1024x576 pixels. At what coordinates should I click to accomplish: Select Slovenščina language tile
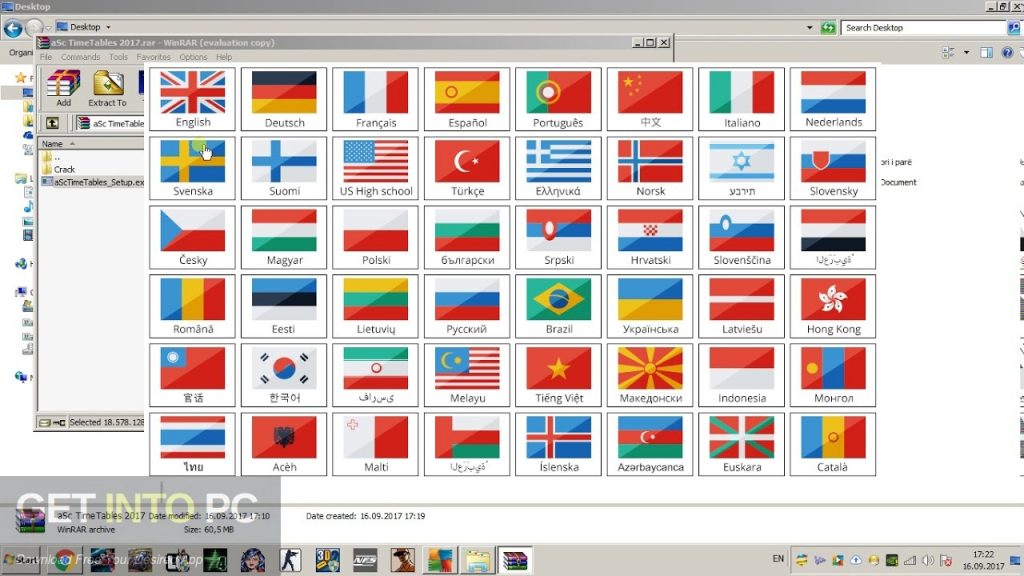click(741, 237)
